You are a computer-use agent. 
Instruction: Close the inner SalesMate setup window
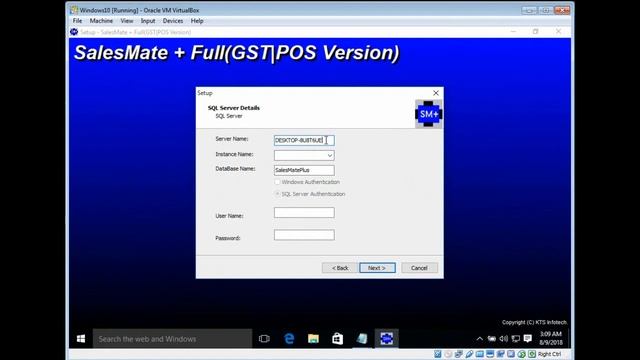[558, 31]
